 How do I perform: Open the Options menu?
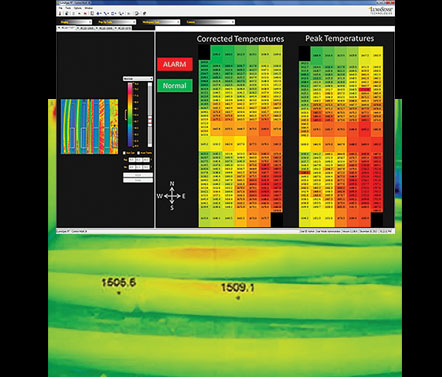coord(78,8)
